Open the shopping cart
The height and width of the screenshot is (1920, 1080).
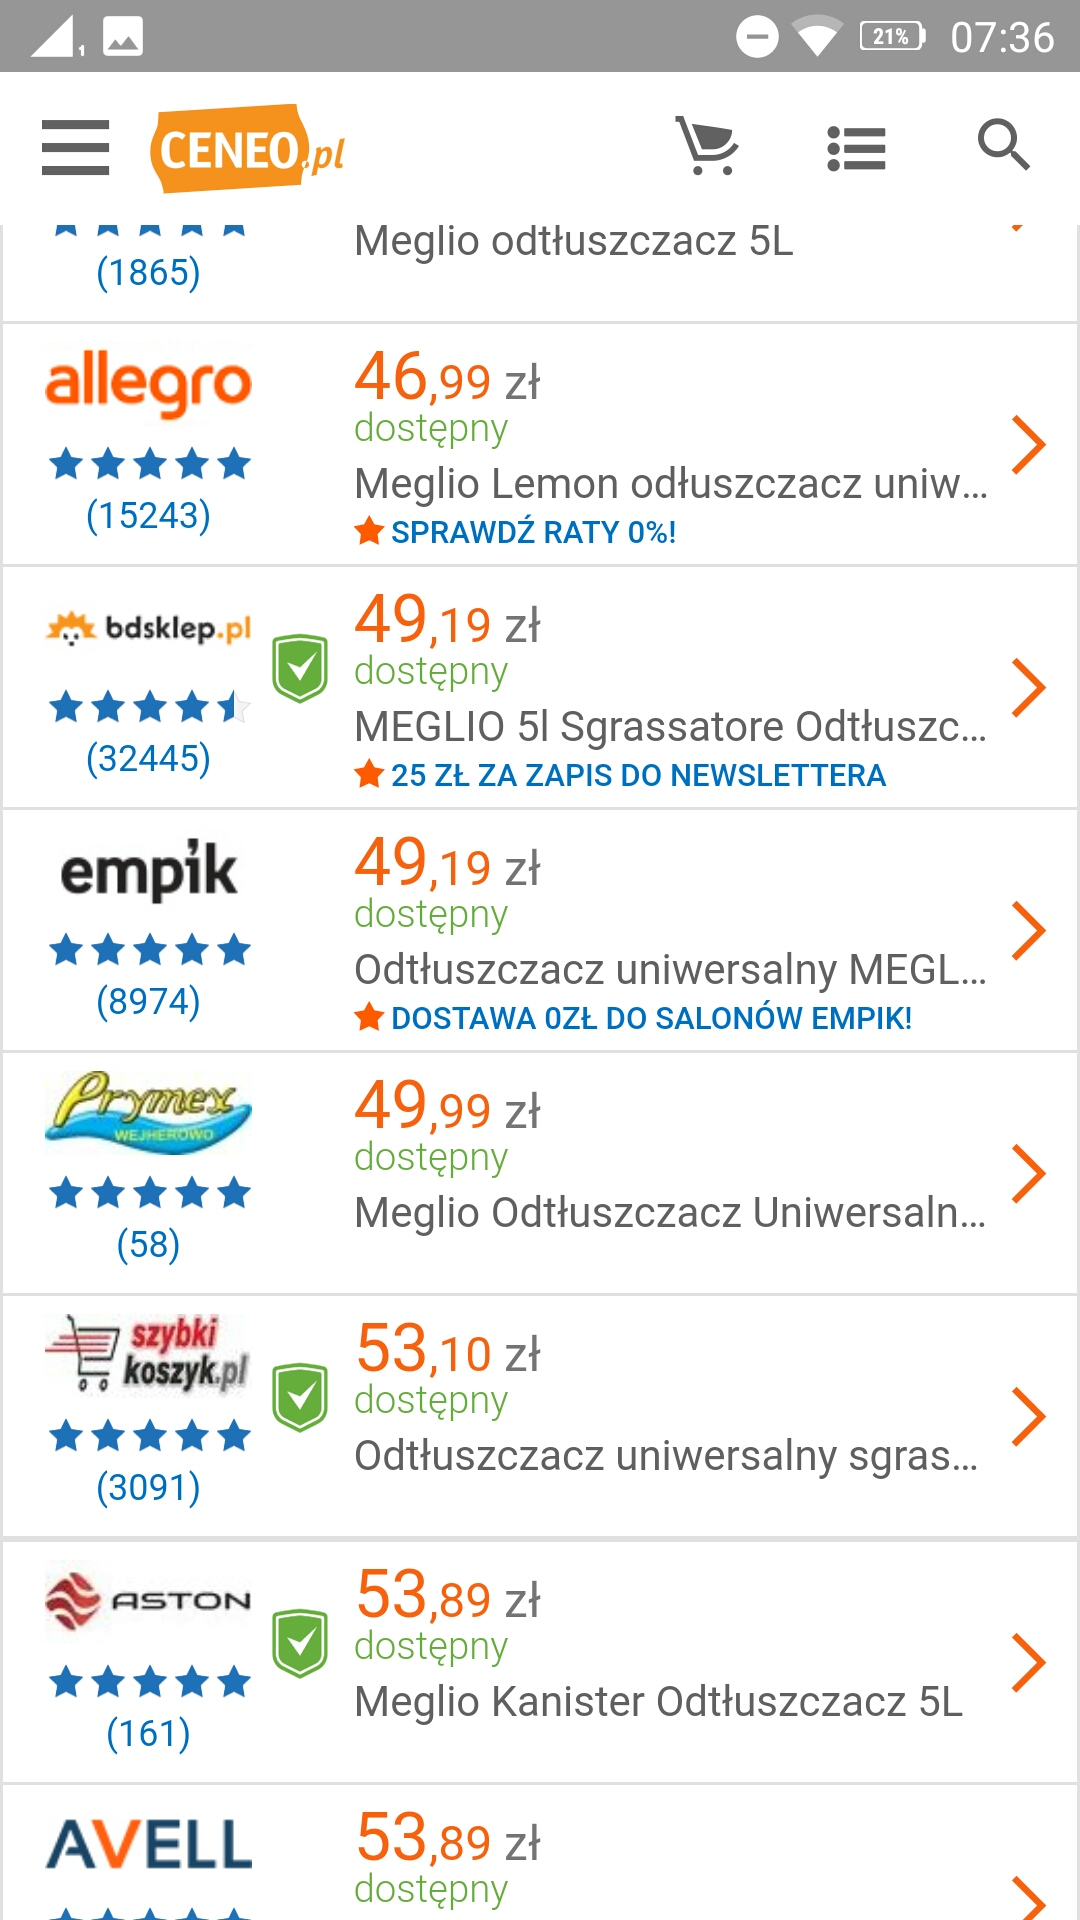tap(707, 147)
